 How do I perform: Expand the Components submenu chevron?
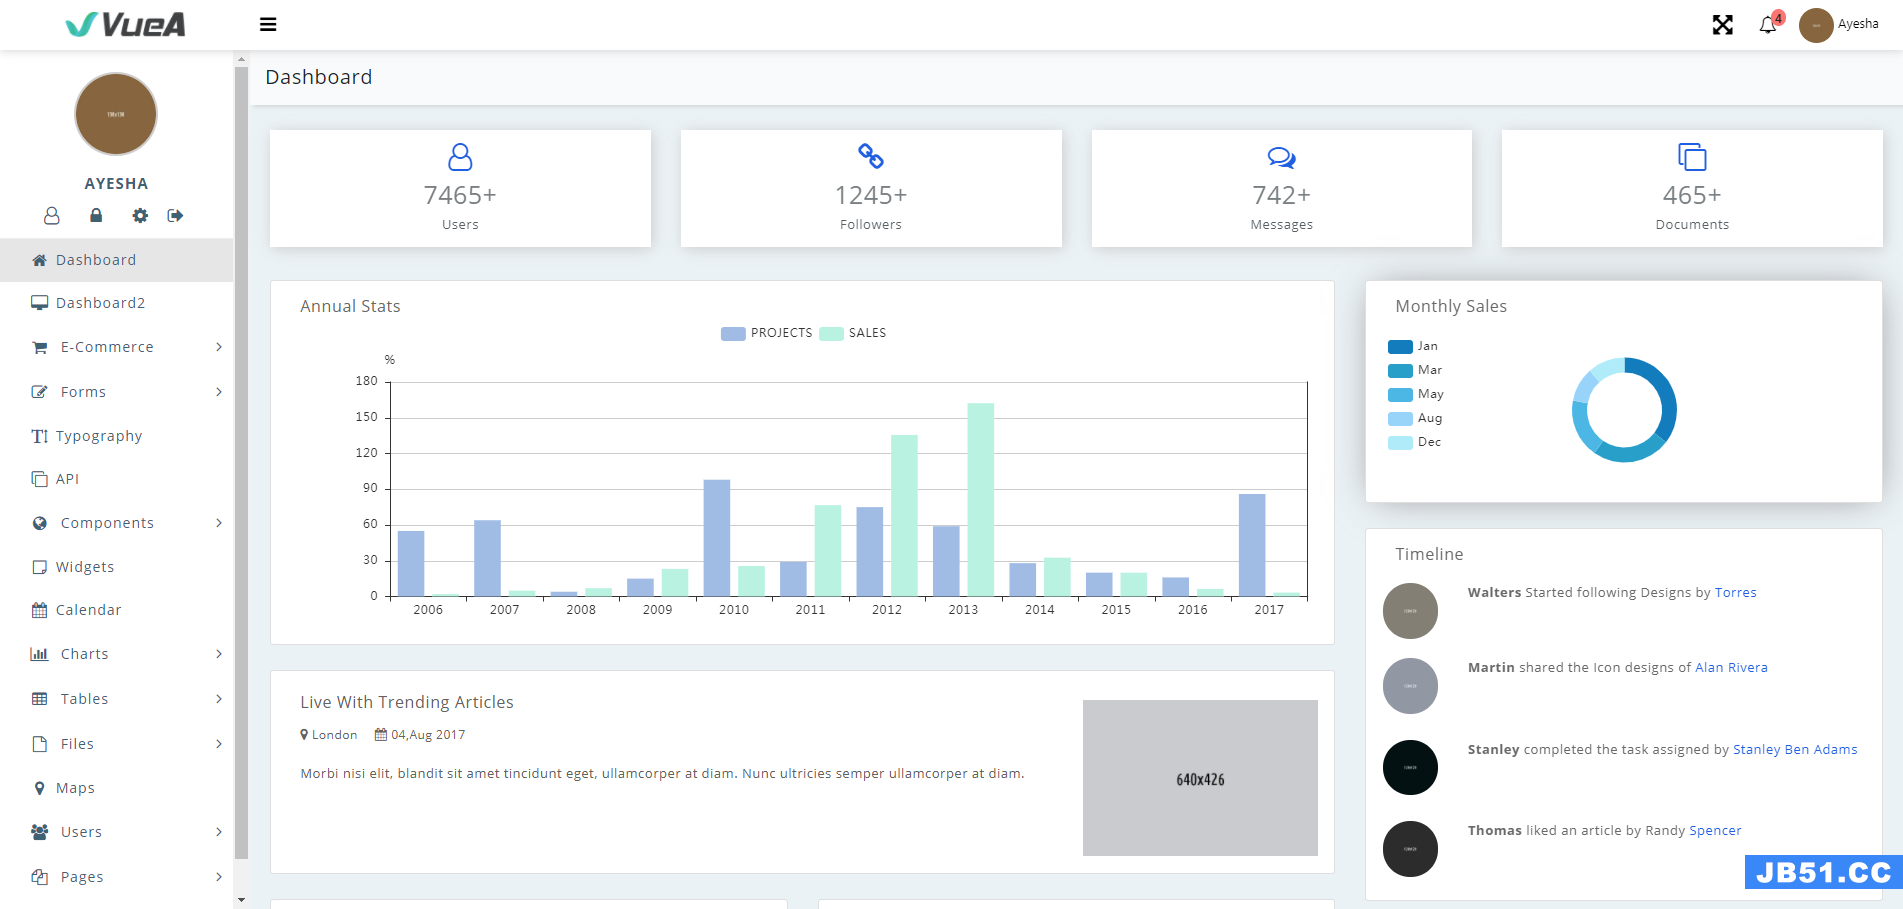click(x=219, y=523)
